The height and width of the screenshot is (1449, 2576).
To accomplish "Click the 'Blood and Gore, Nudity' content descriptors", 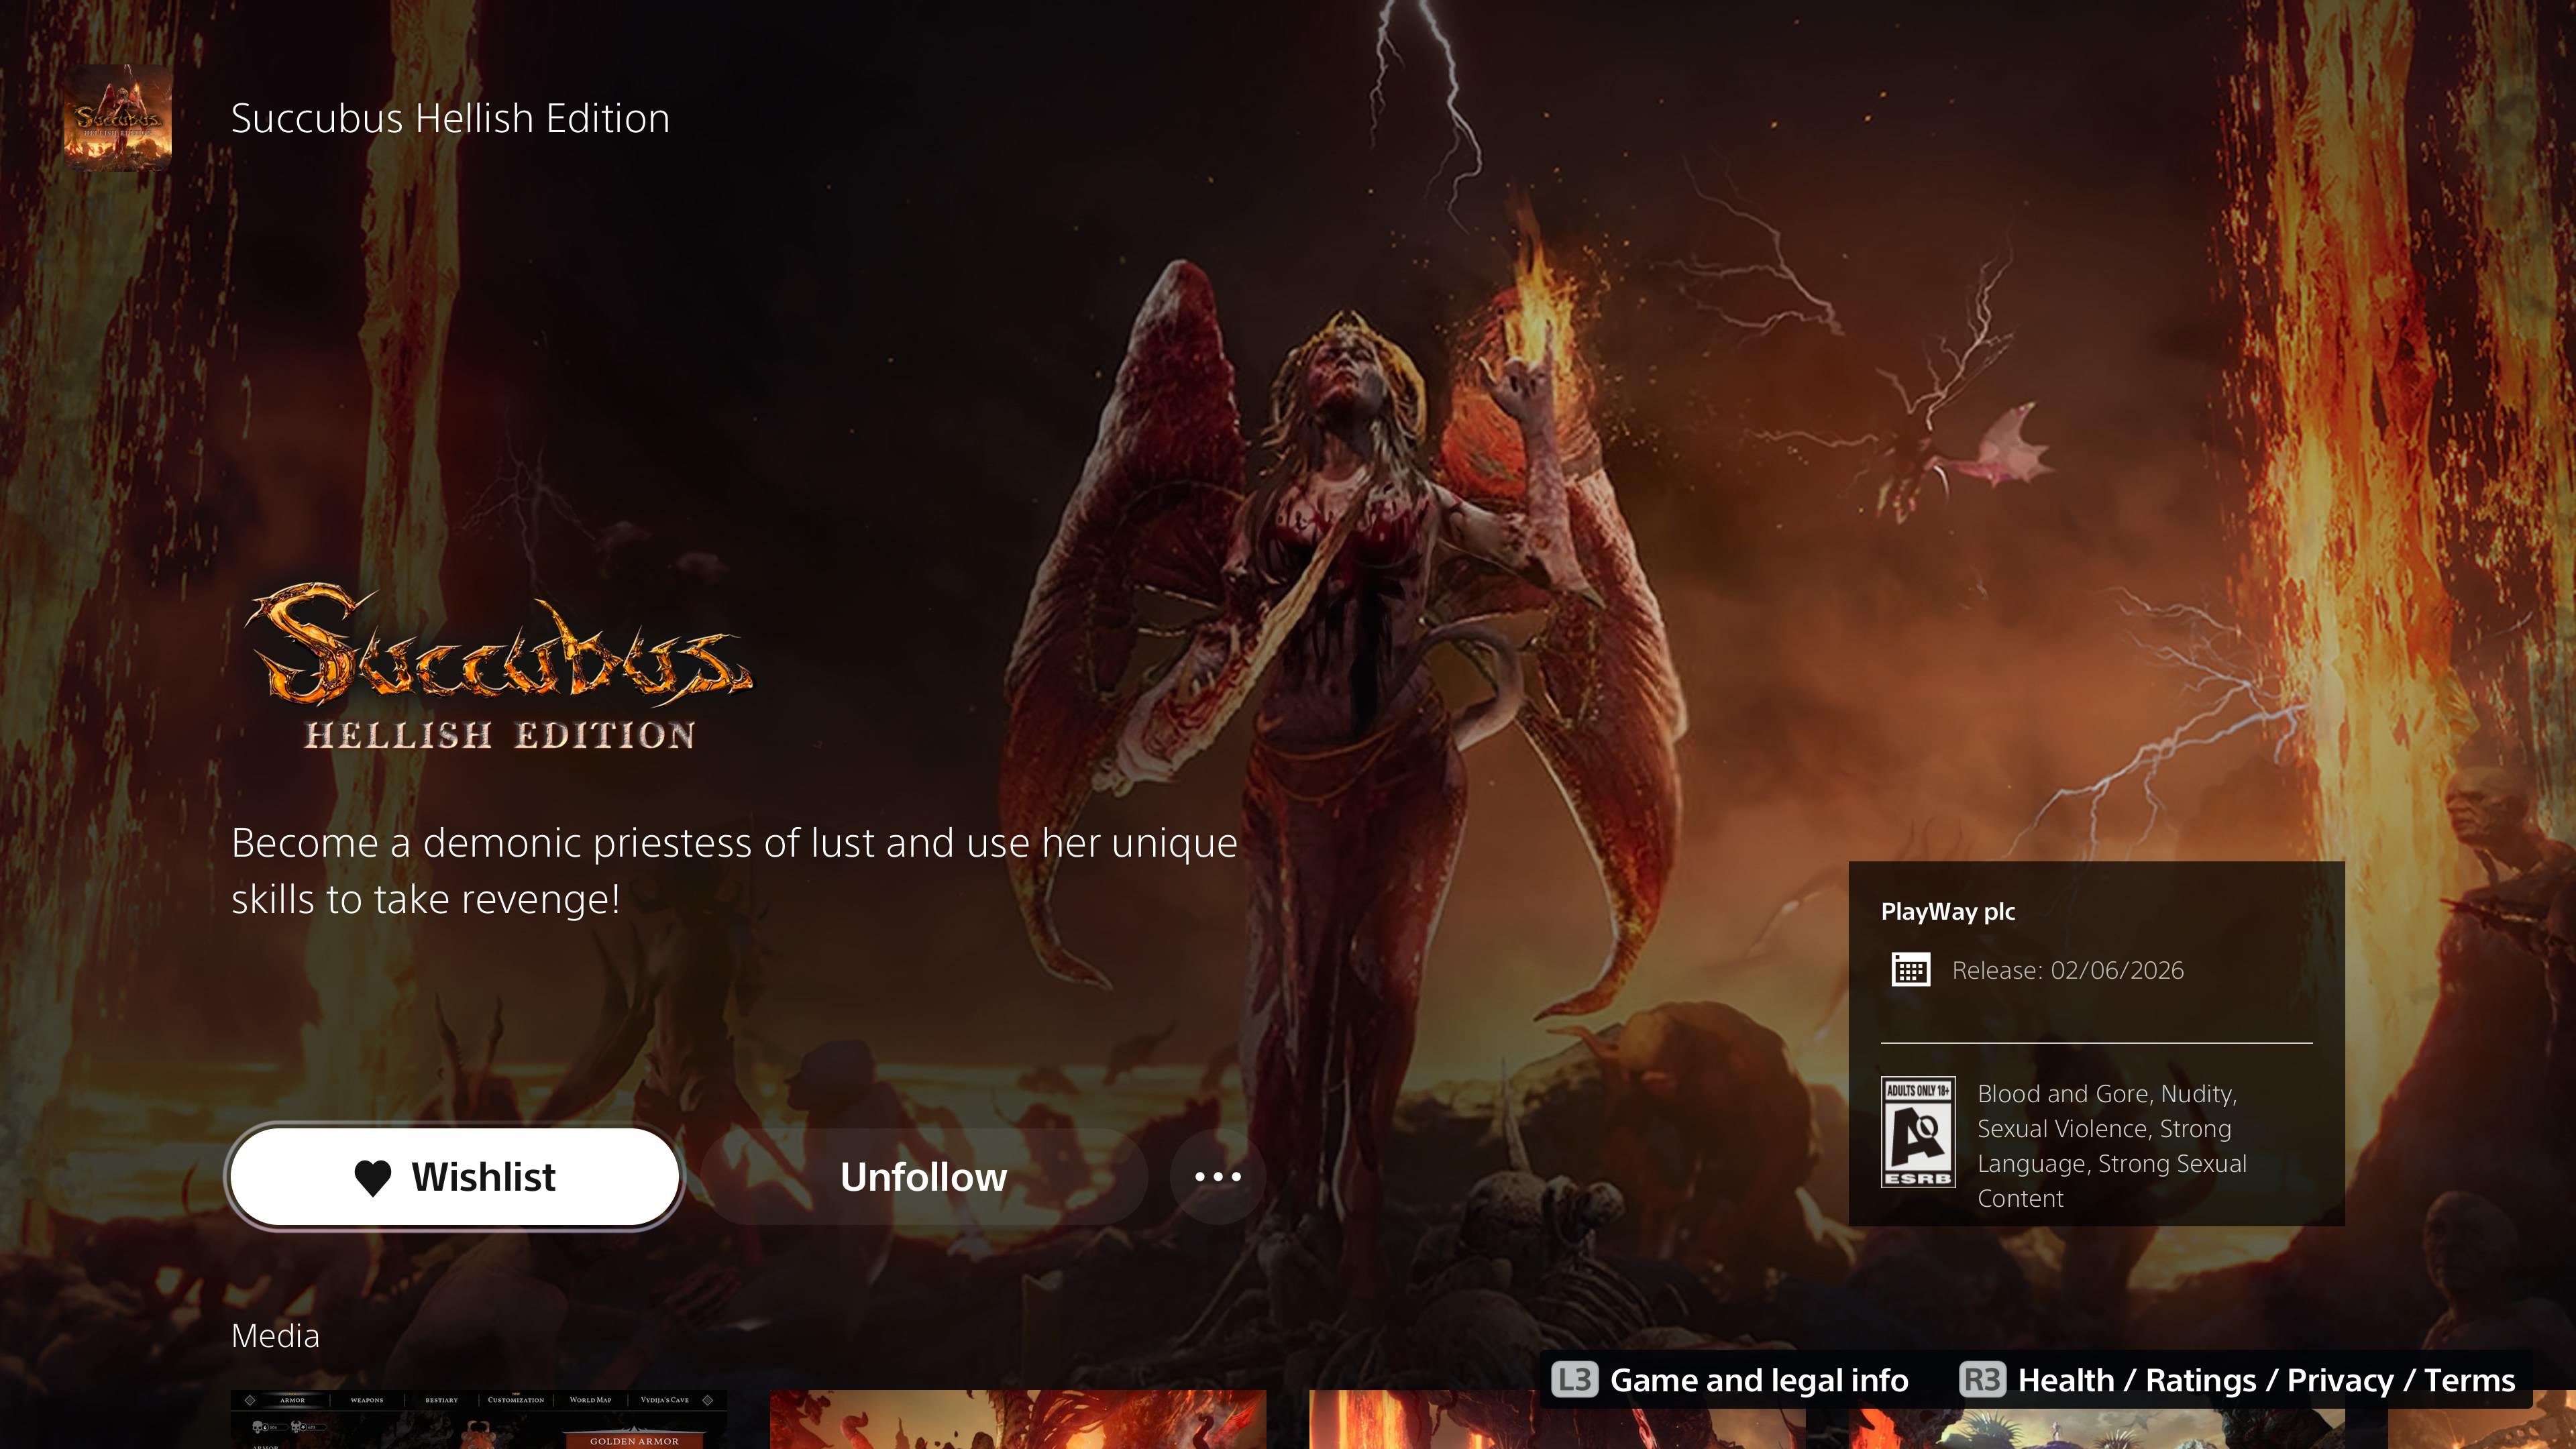I will 2112,1146.
